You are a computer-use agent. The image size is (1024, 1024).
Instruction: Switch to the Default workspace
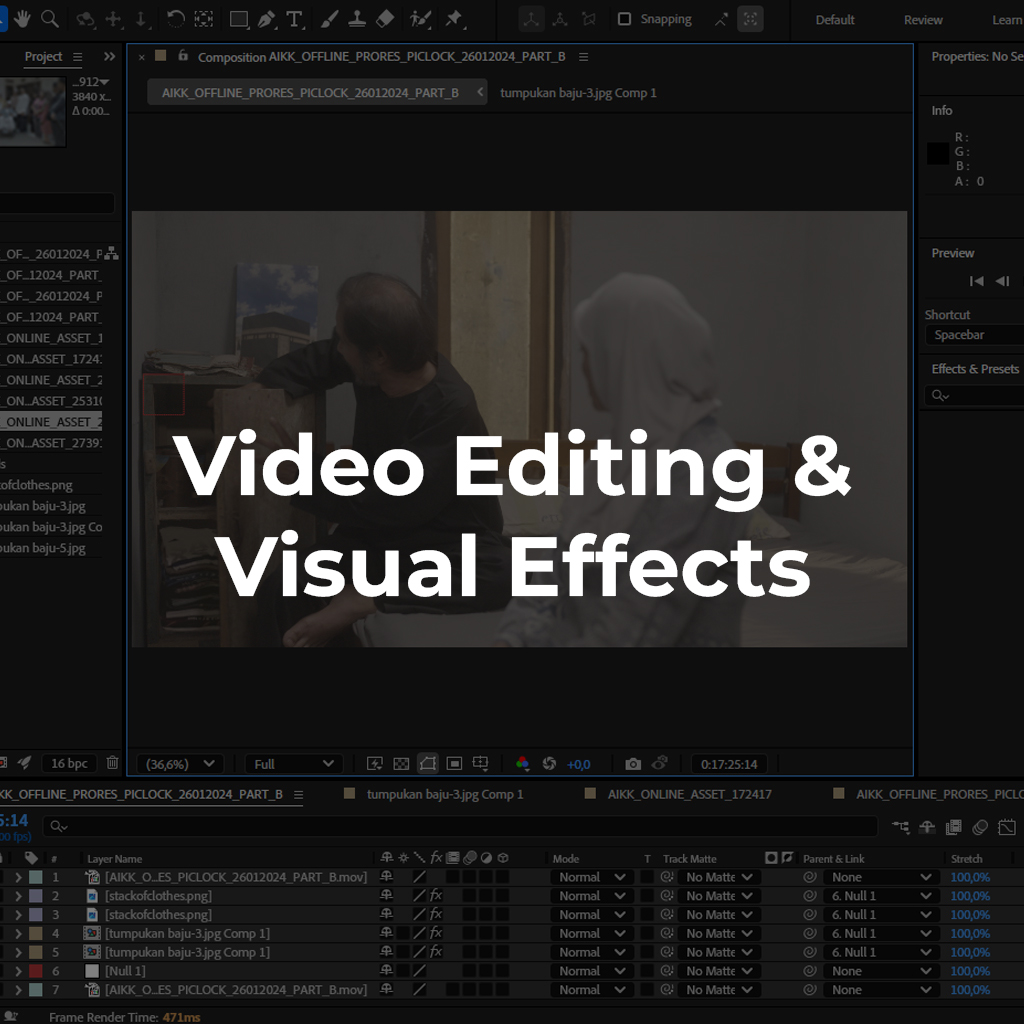(834, 20)
